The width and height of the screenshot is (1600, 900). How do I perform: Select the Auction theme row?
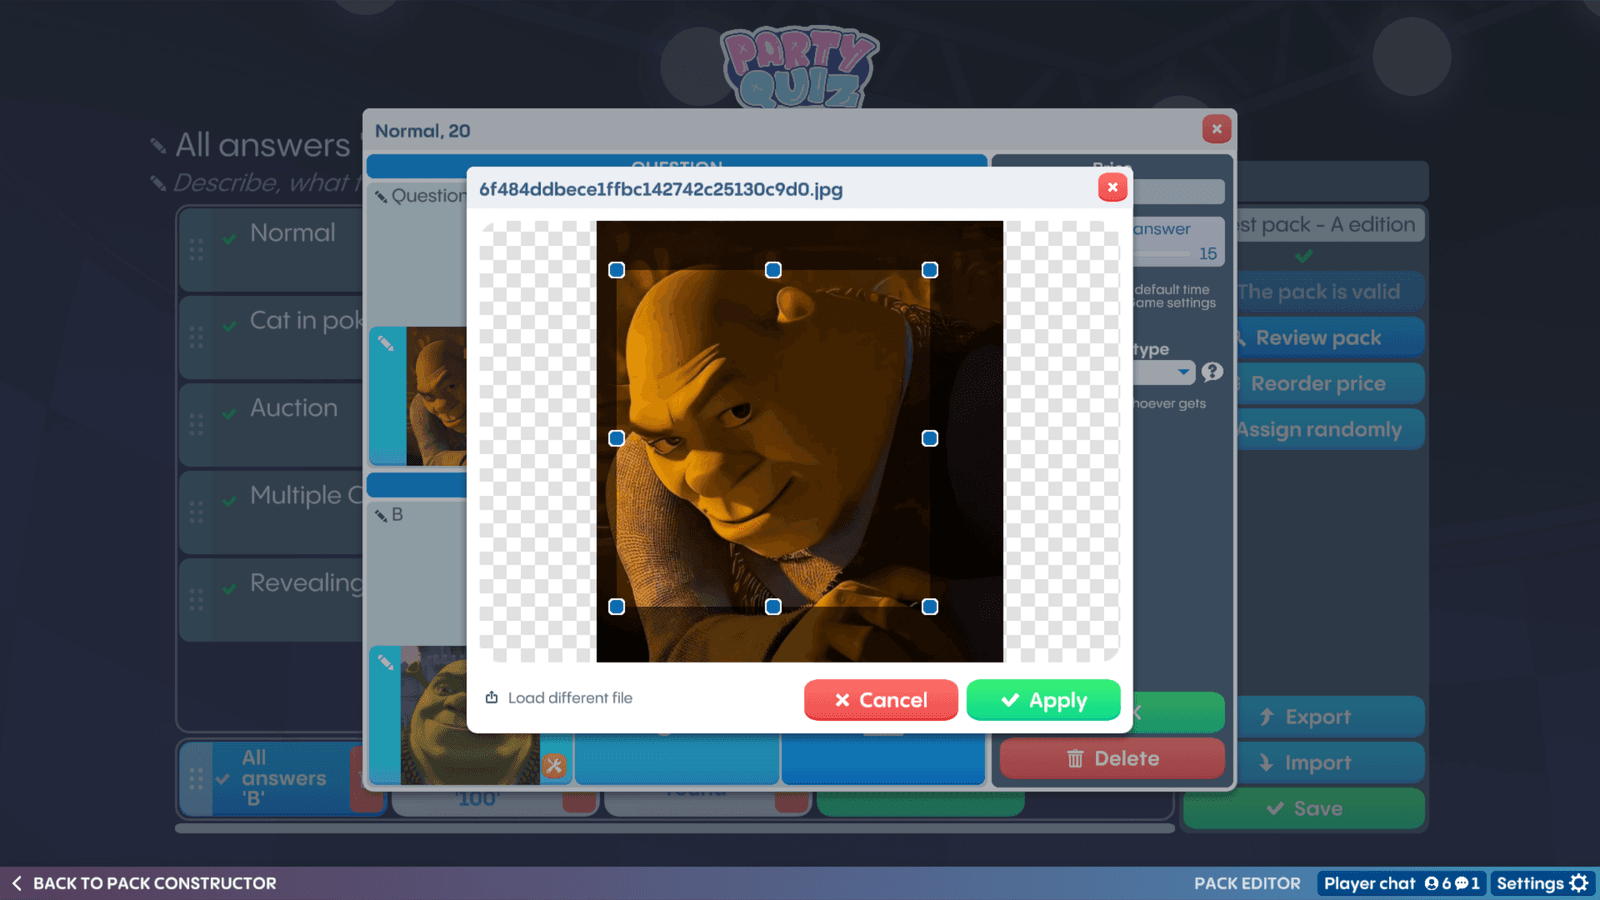272,424
